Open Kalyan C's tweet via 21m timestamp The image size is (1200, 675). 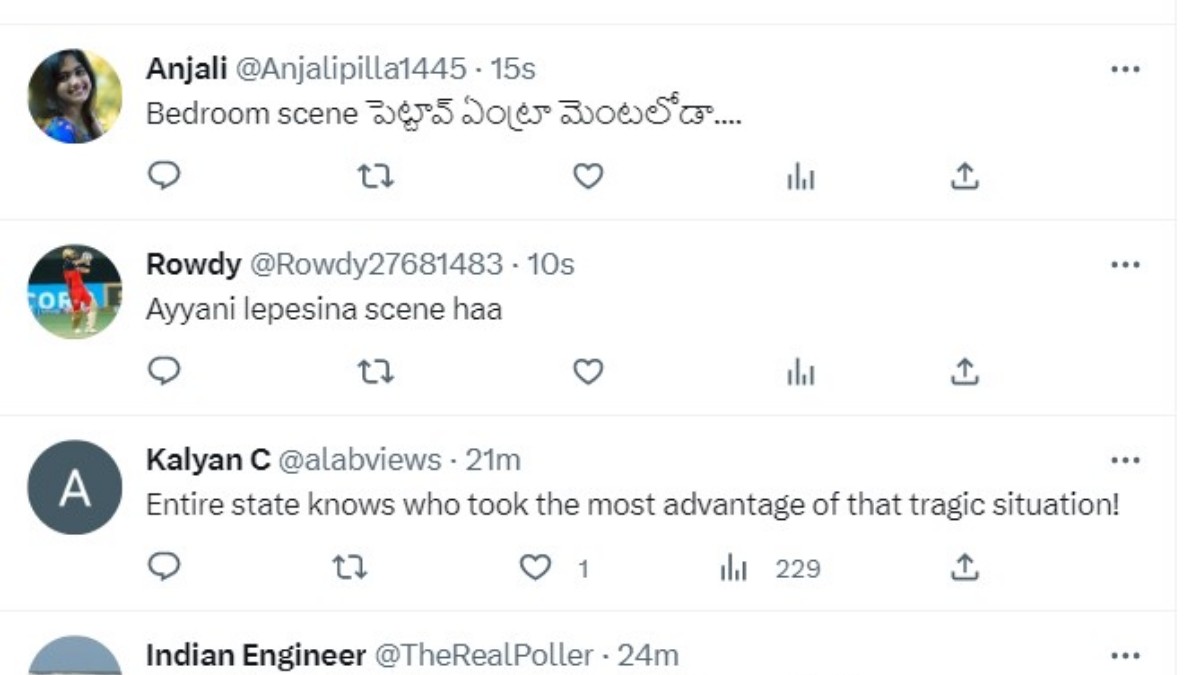[494, 460]
